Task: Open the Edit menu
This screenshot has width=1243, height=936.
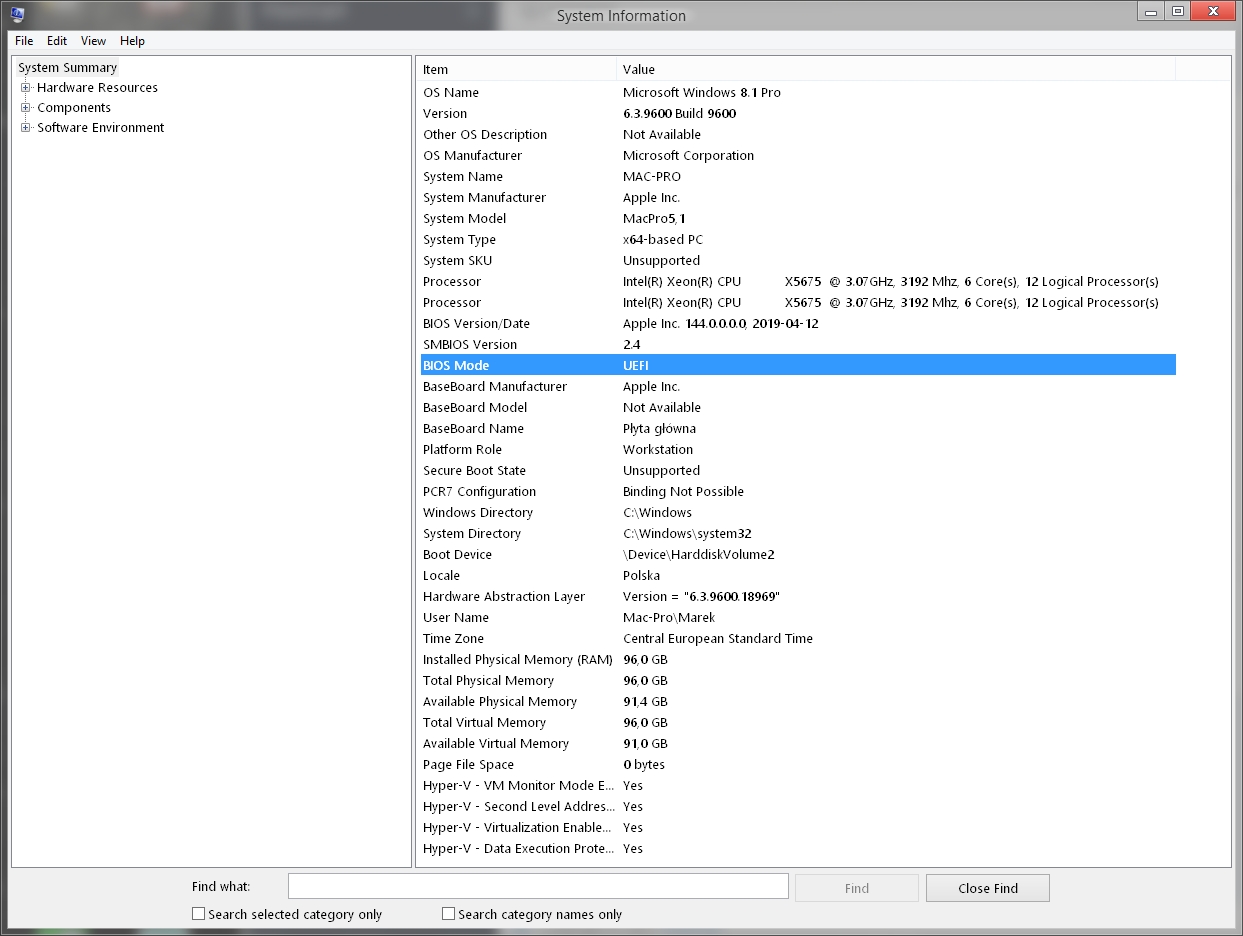Action: pyautogui.click(x=57, y=41)
